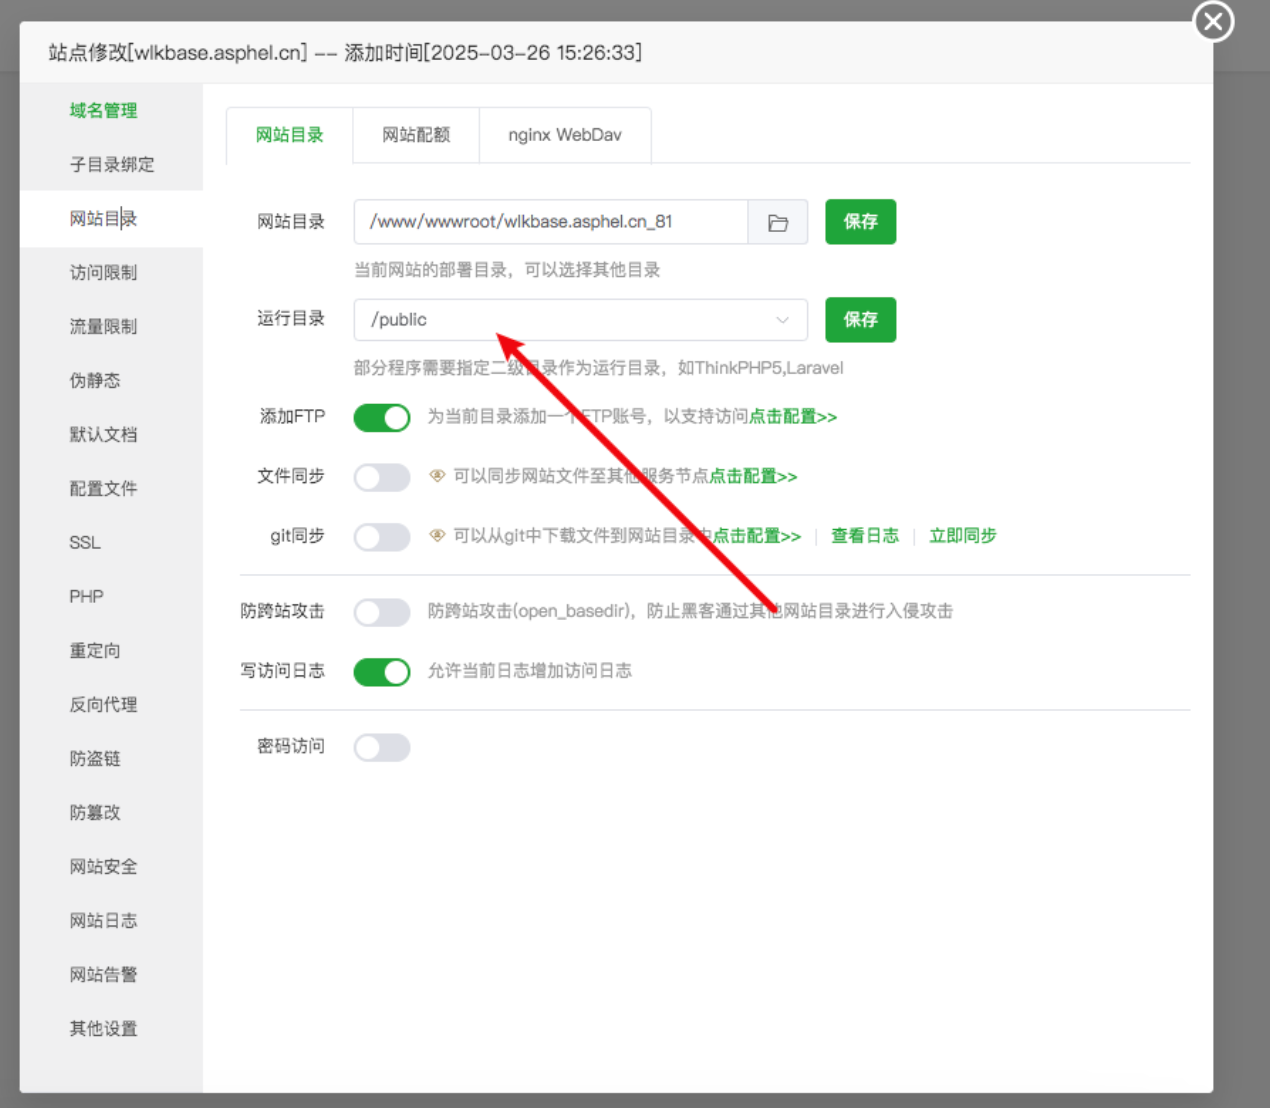This screenshot has width=1270, height=1108.
Task: Click the eye icon beside git同步 description
Action: pos(437,536)
